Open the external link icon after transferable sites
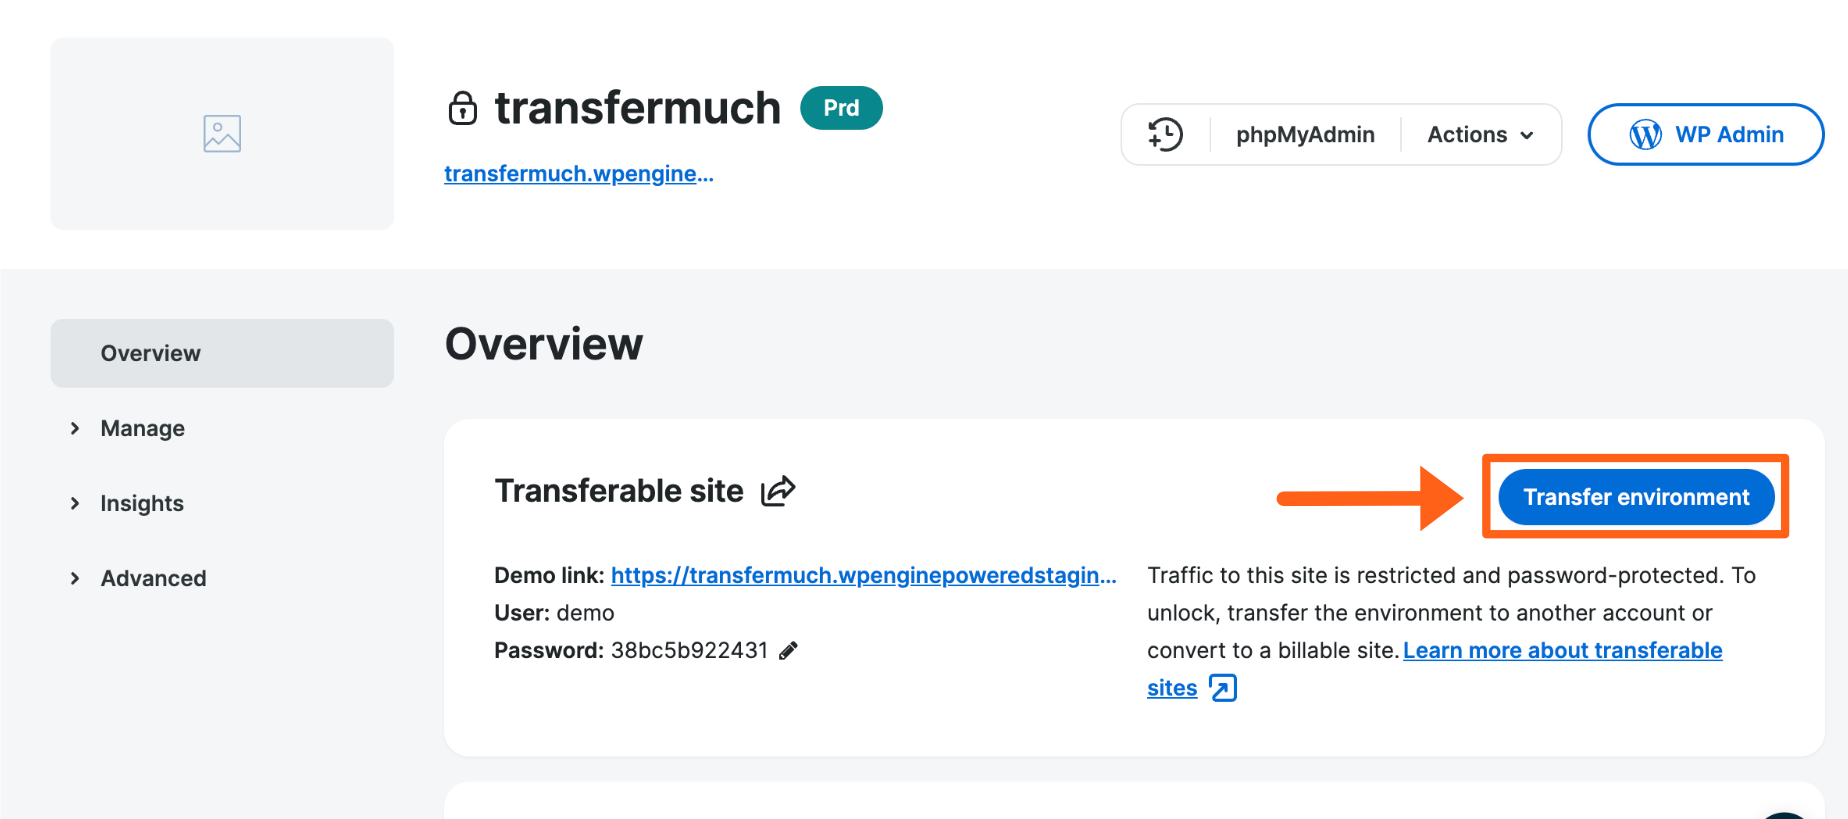 (1223, 688)
